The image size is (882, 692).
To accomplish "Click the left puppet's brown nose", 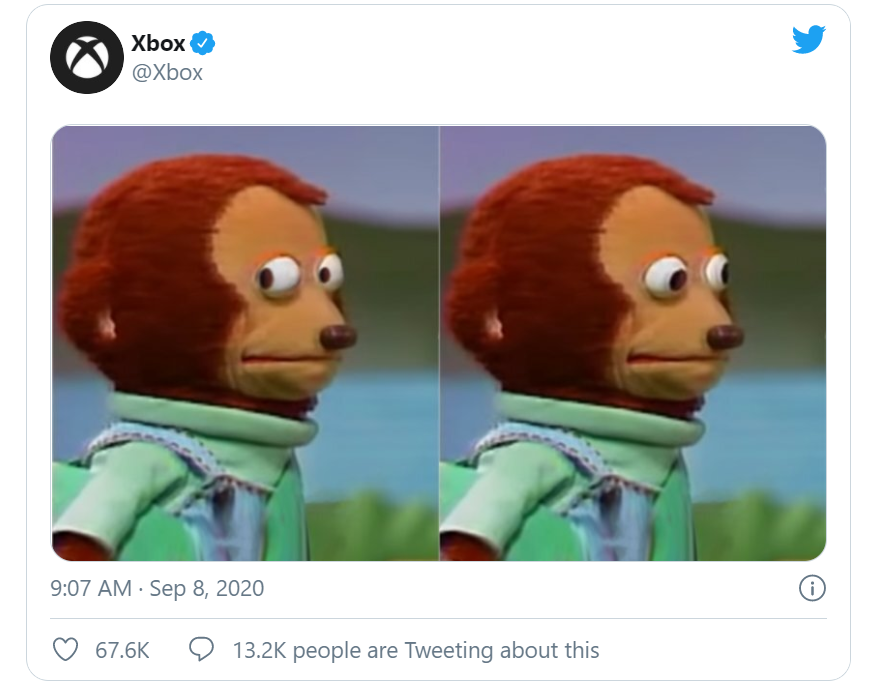I will 339,337.
